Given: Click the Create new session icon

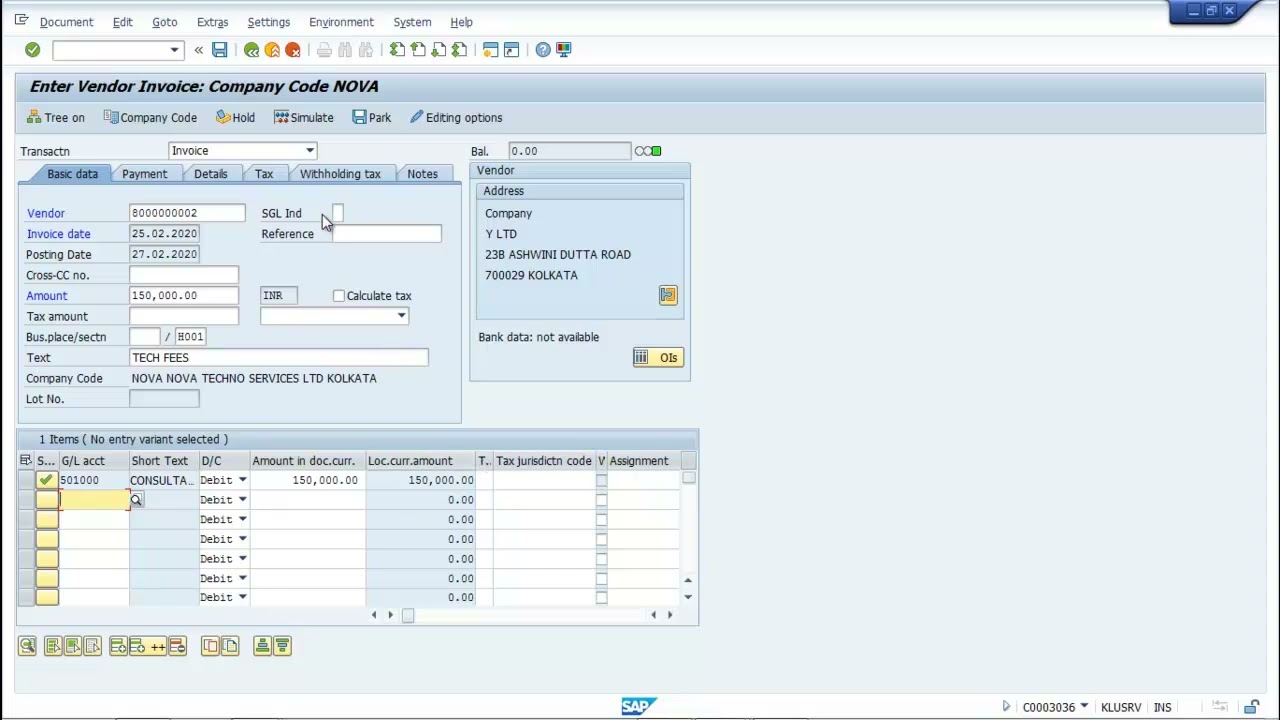Looking at the screenshot, I should pos(490,50).
